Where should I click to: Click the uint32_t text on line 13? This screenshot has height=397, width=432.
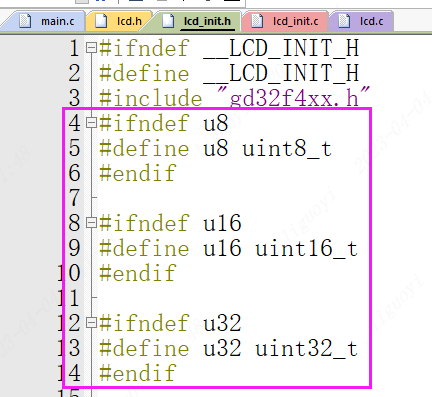tap(306, 348)
